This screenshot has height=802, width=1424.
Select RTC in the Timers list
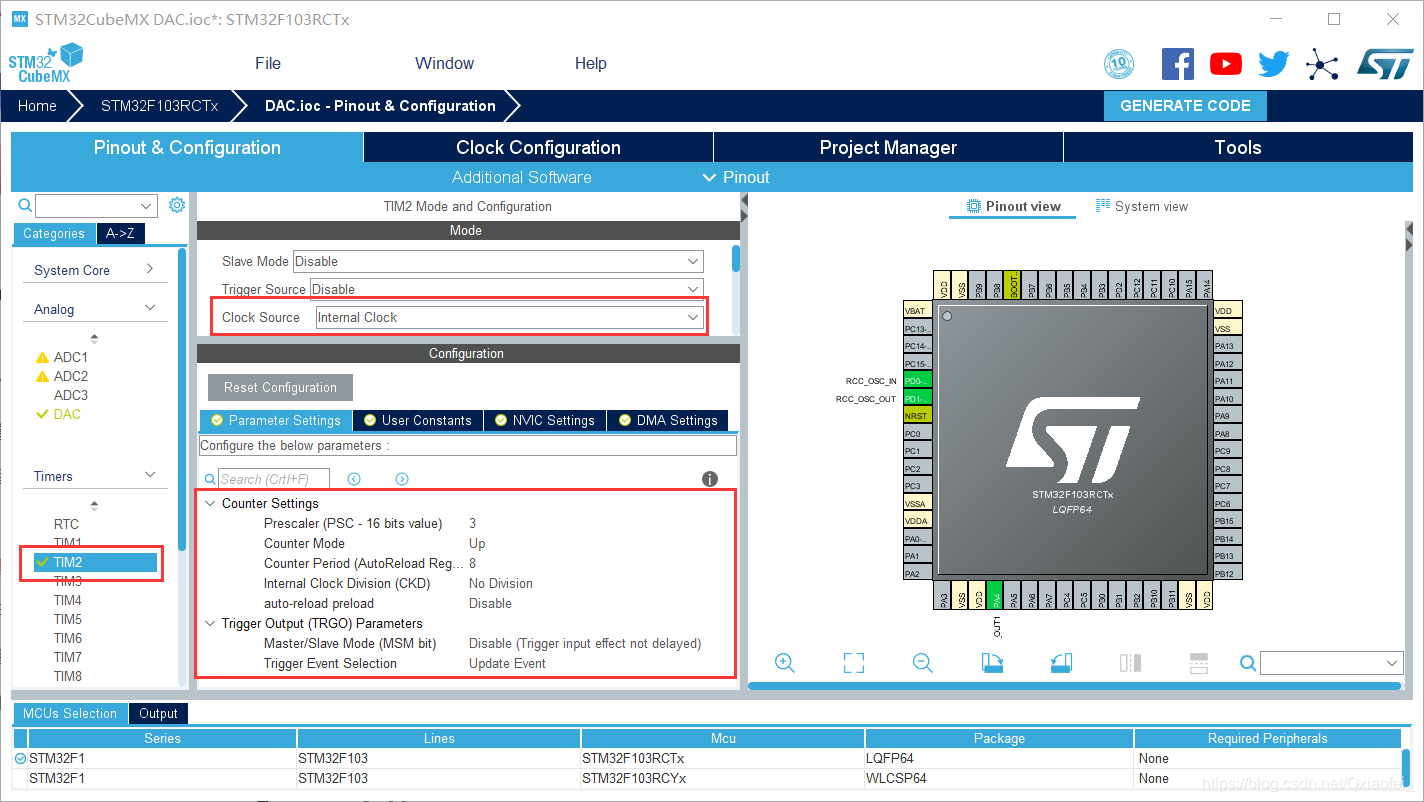[66, 524]
